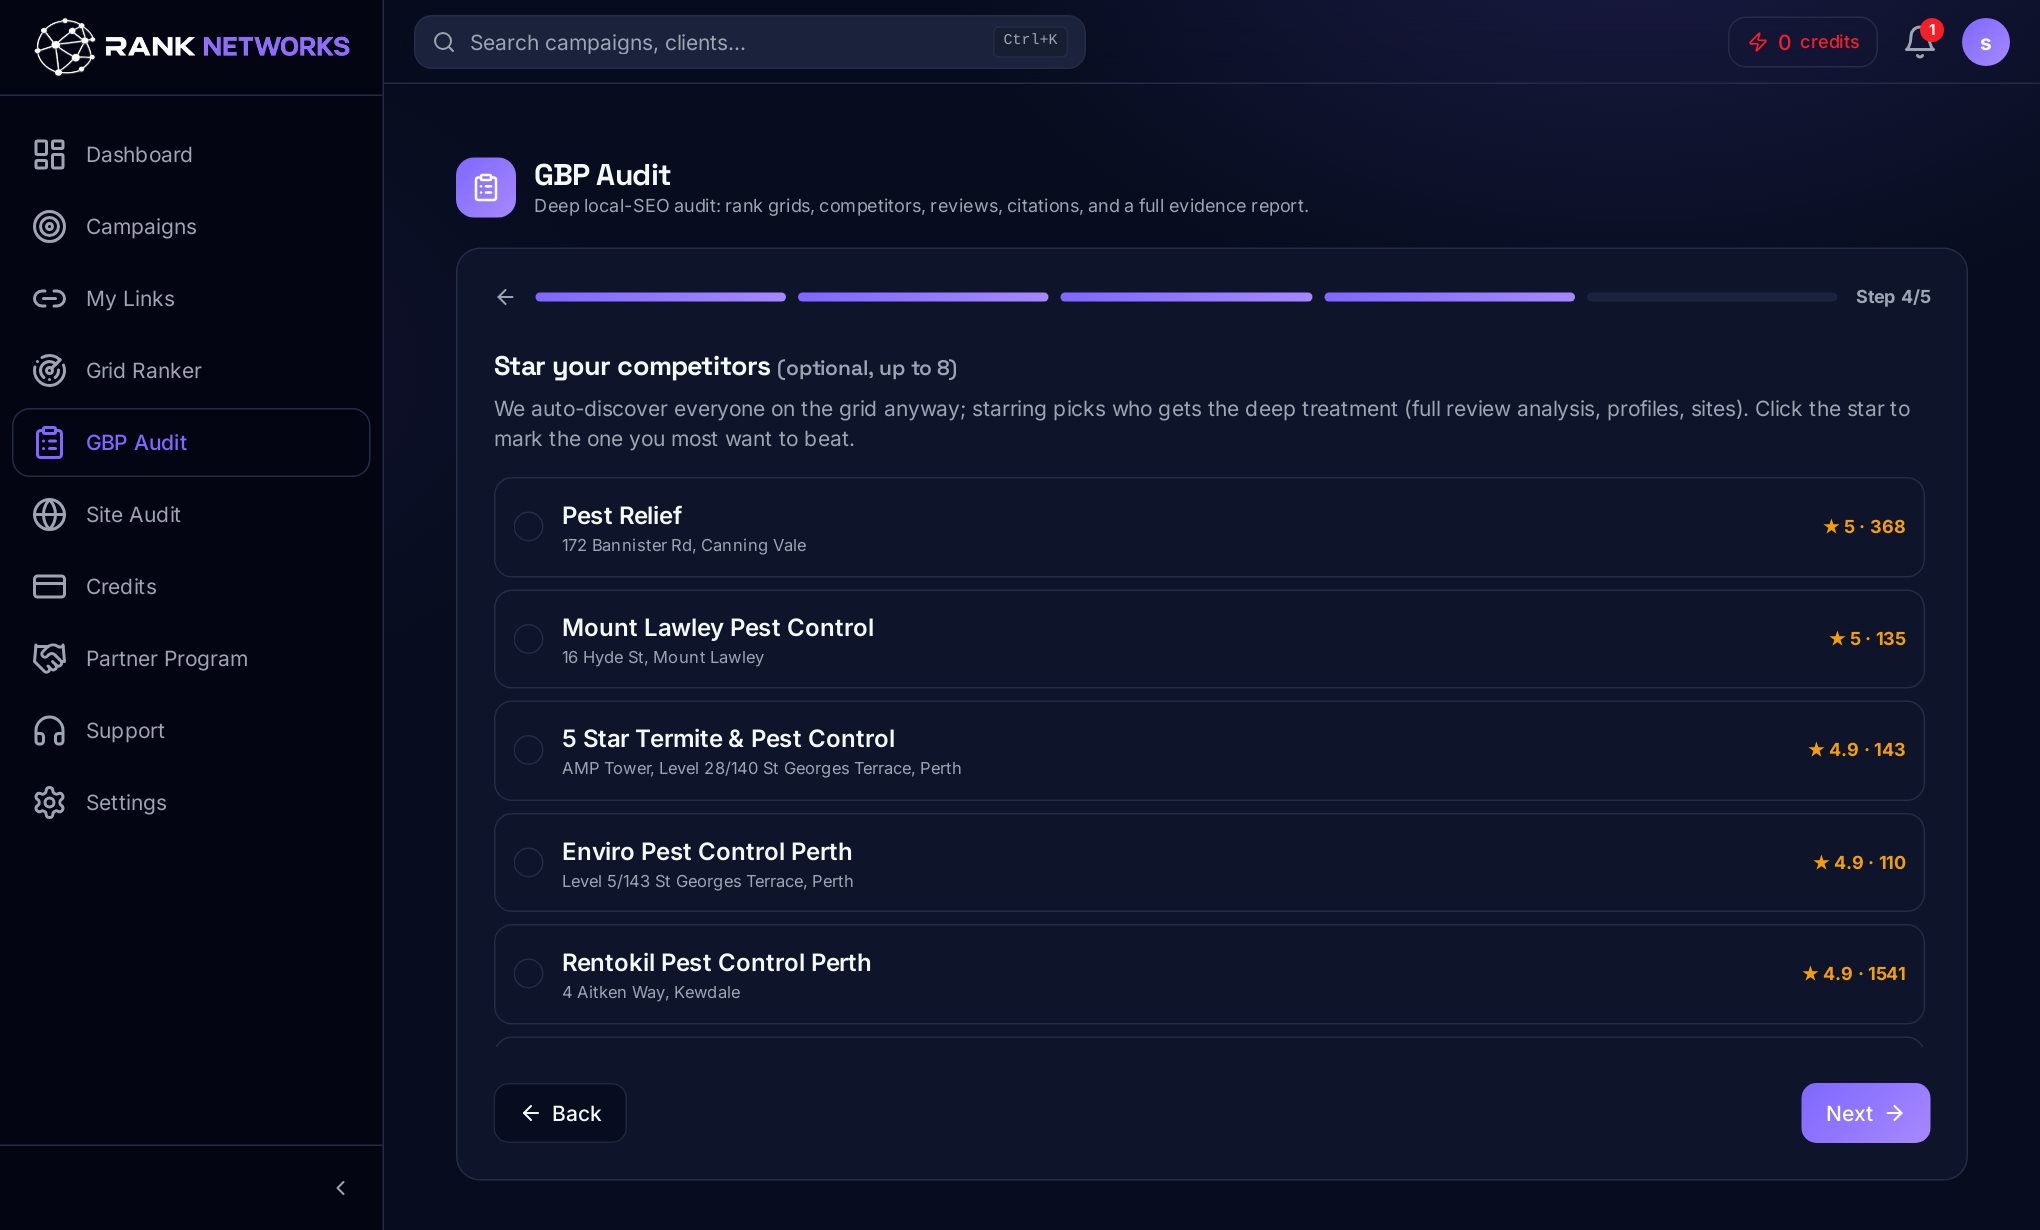Select the Campaigns target icon

49,226
